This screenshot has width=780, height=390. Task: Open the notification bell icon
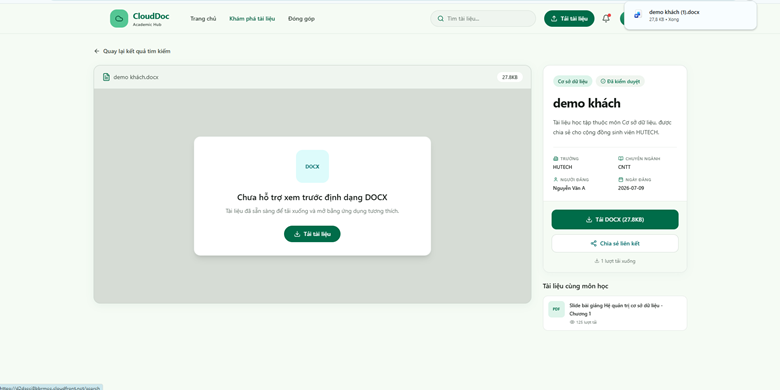pyautogui.click(x=606, y=18)
